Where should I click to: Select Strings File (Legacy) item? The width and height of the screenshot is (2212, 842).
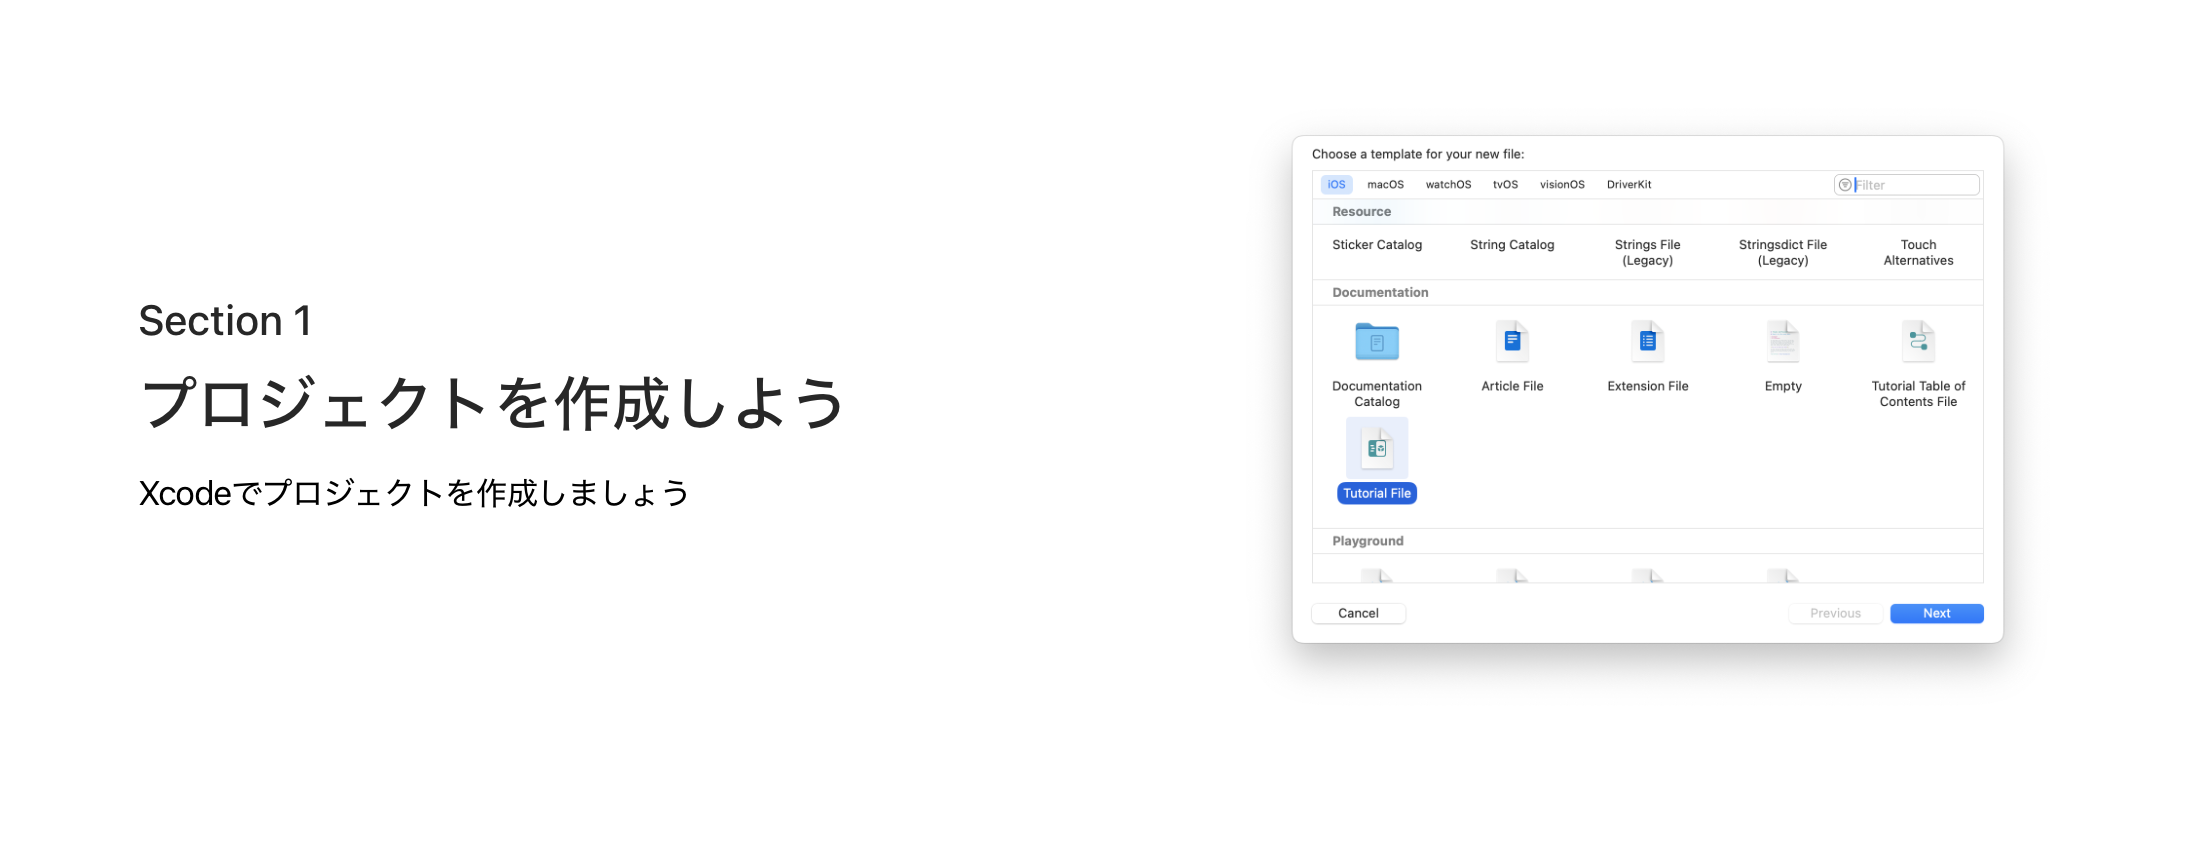(x=1647, y=252)
